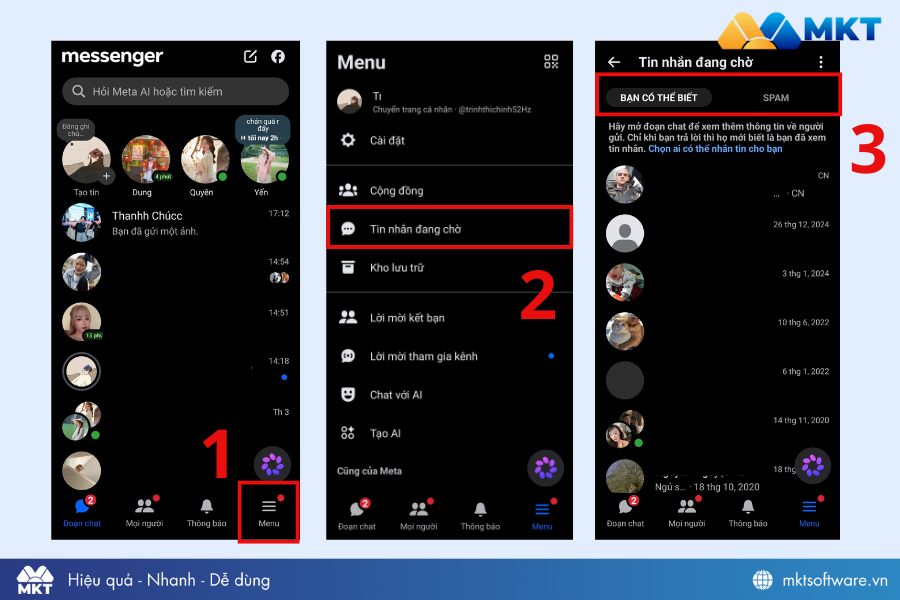View Yến's story thumbnail
The image size is (900, 600).
click(265, 160)
